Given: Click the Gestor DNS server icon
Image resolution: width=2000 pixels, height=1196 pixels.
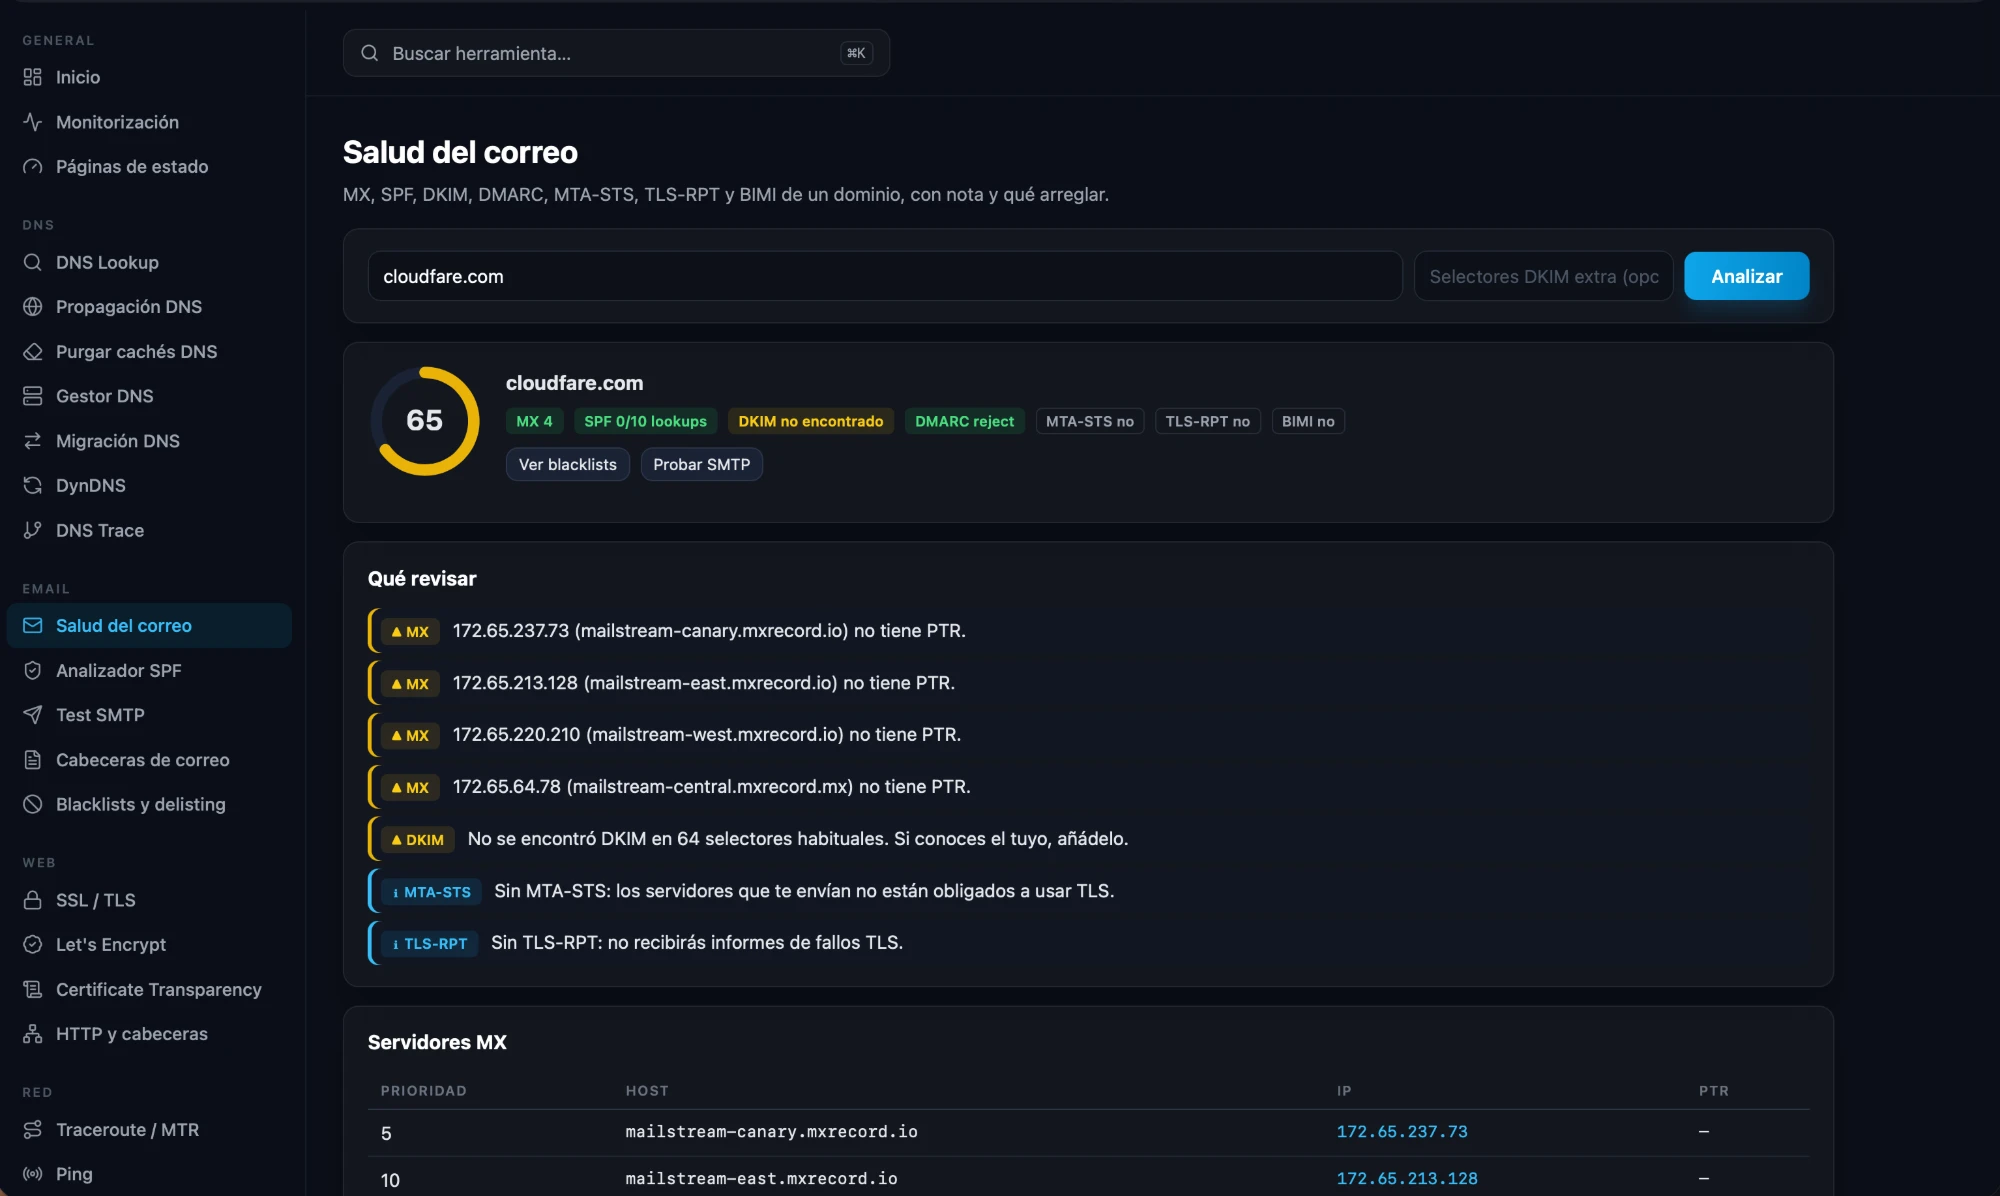Looking at the screenshot, I should pyautogui.click(x=33, y=396).
